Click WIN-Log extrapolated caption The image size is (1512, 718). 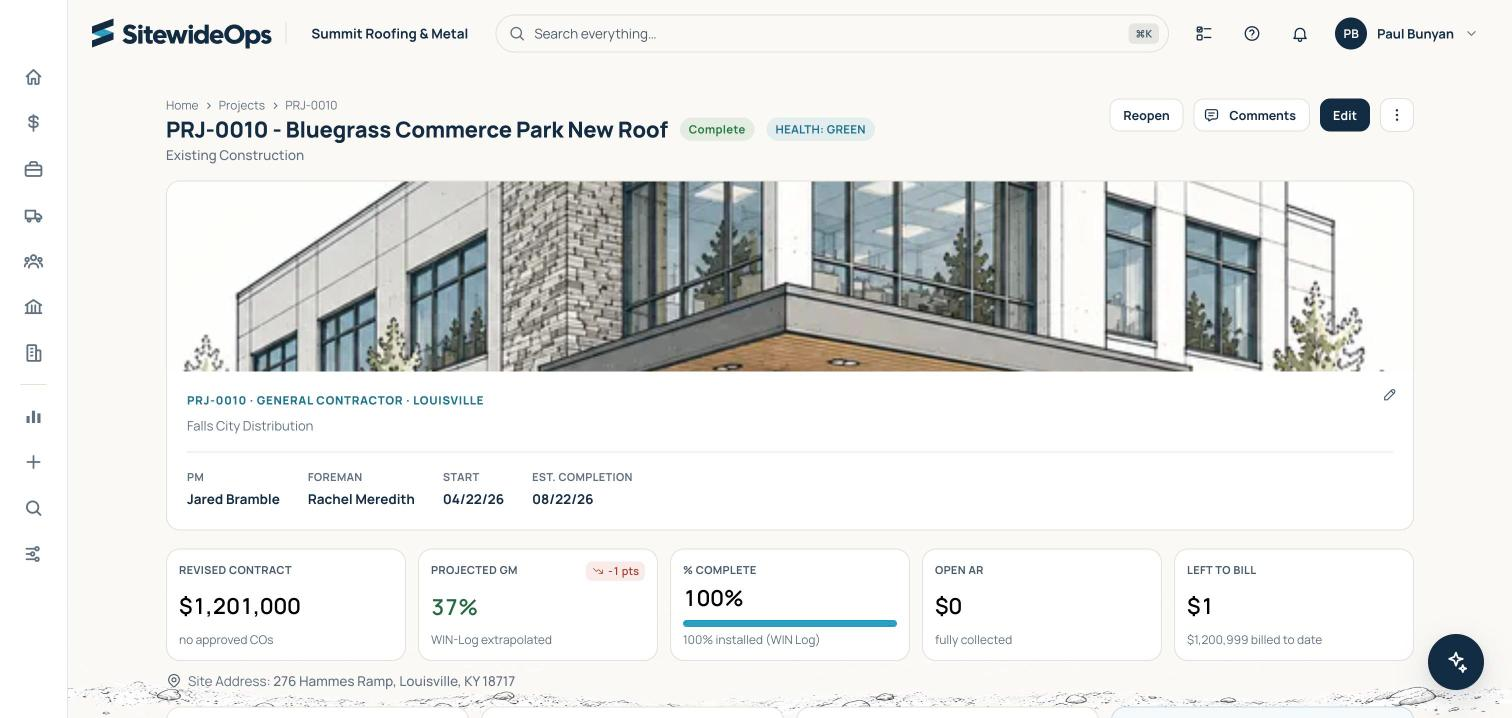491,640
